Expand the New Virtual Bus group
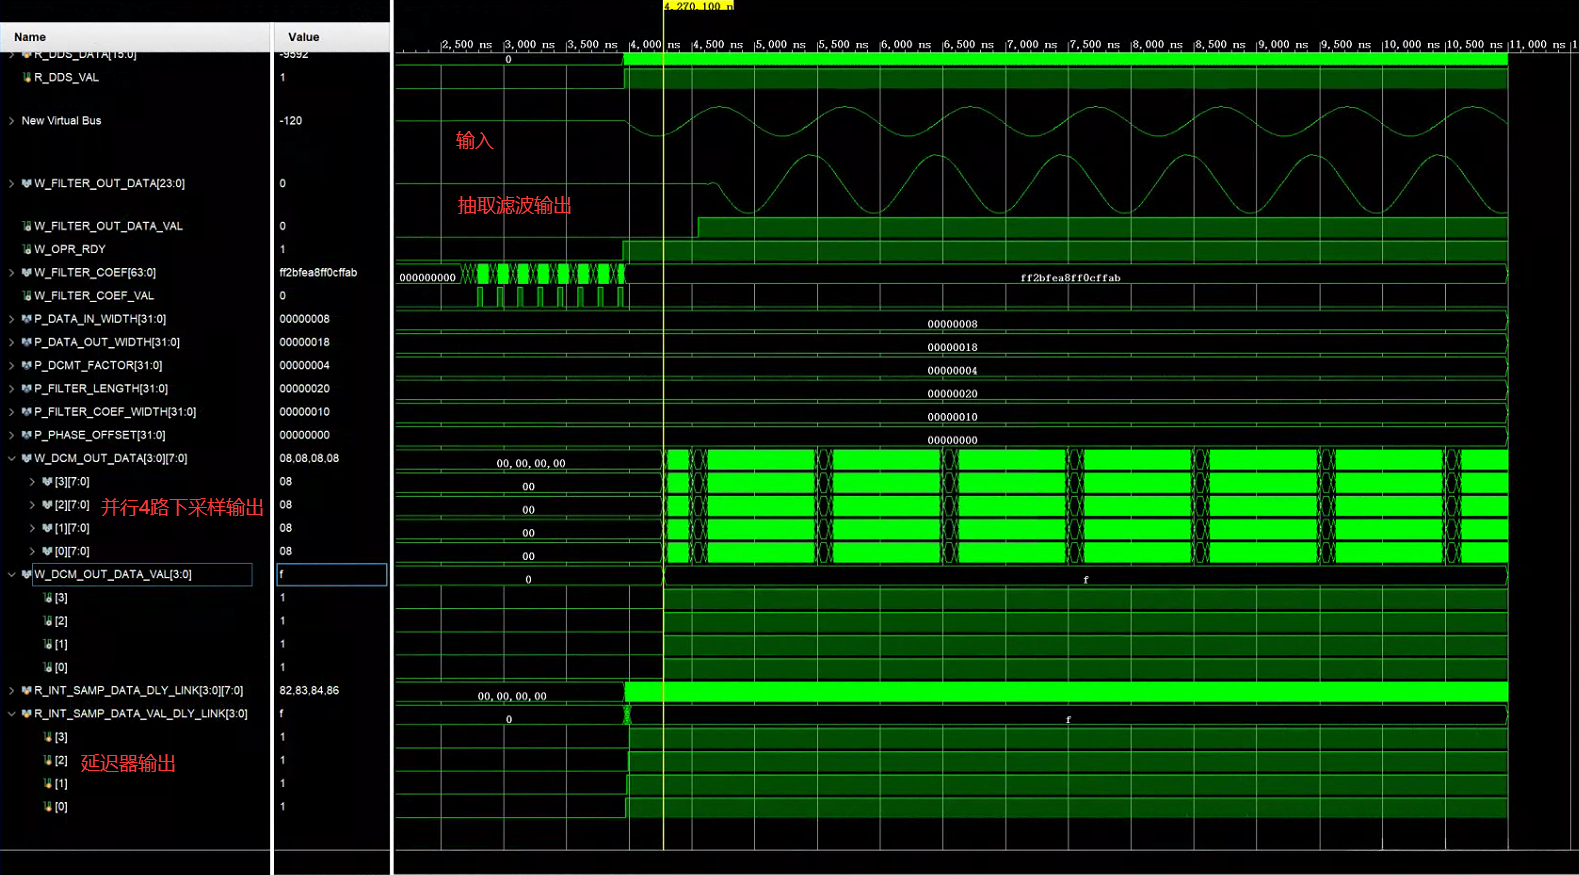The width and height of the screenshot is (1579, 875). click(x=12, y=121)
